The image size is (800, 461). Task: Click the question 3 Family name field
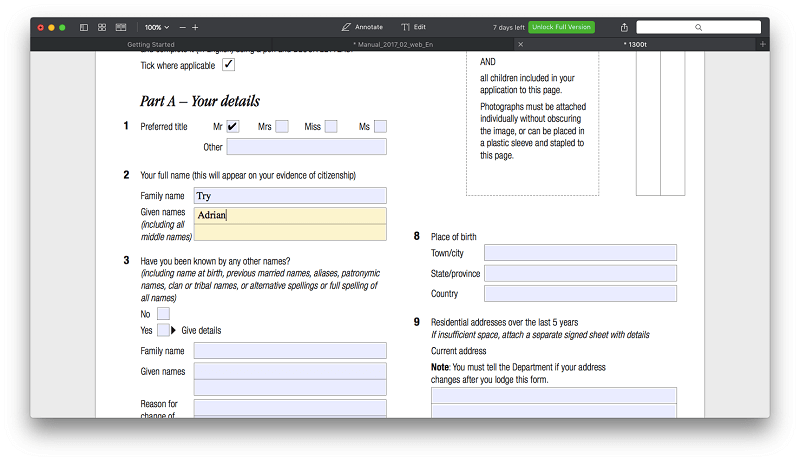tap(290, 351)
